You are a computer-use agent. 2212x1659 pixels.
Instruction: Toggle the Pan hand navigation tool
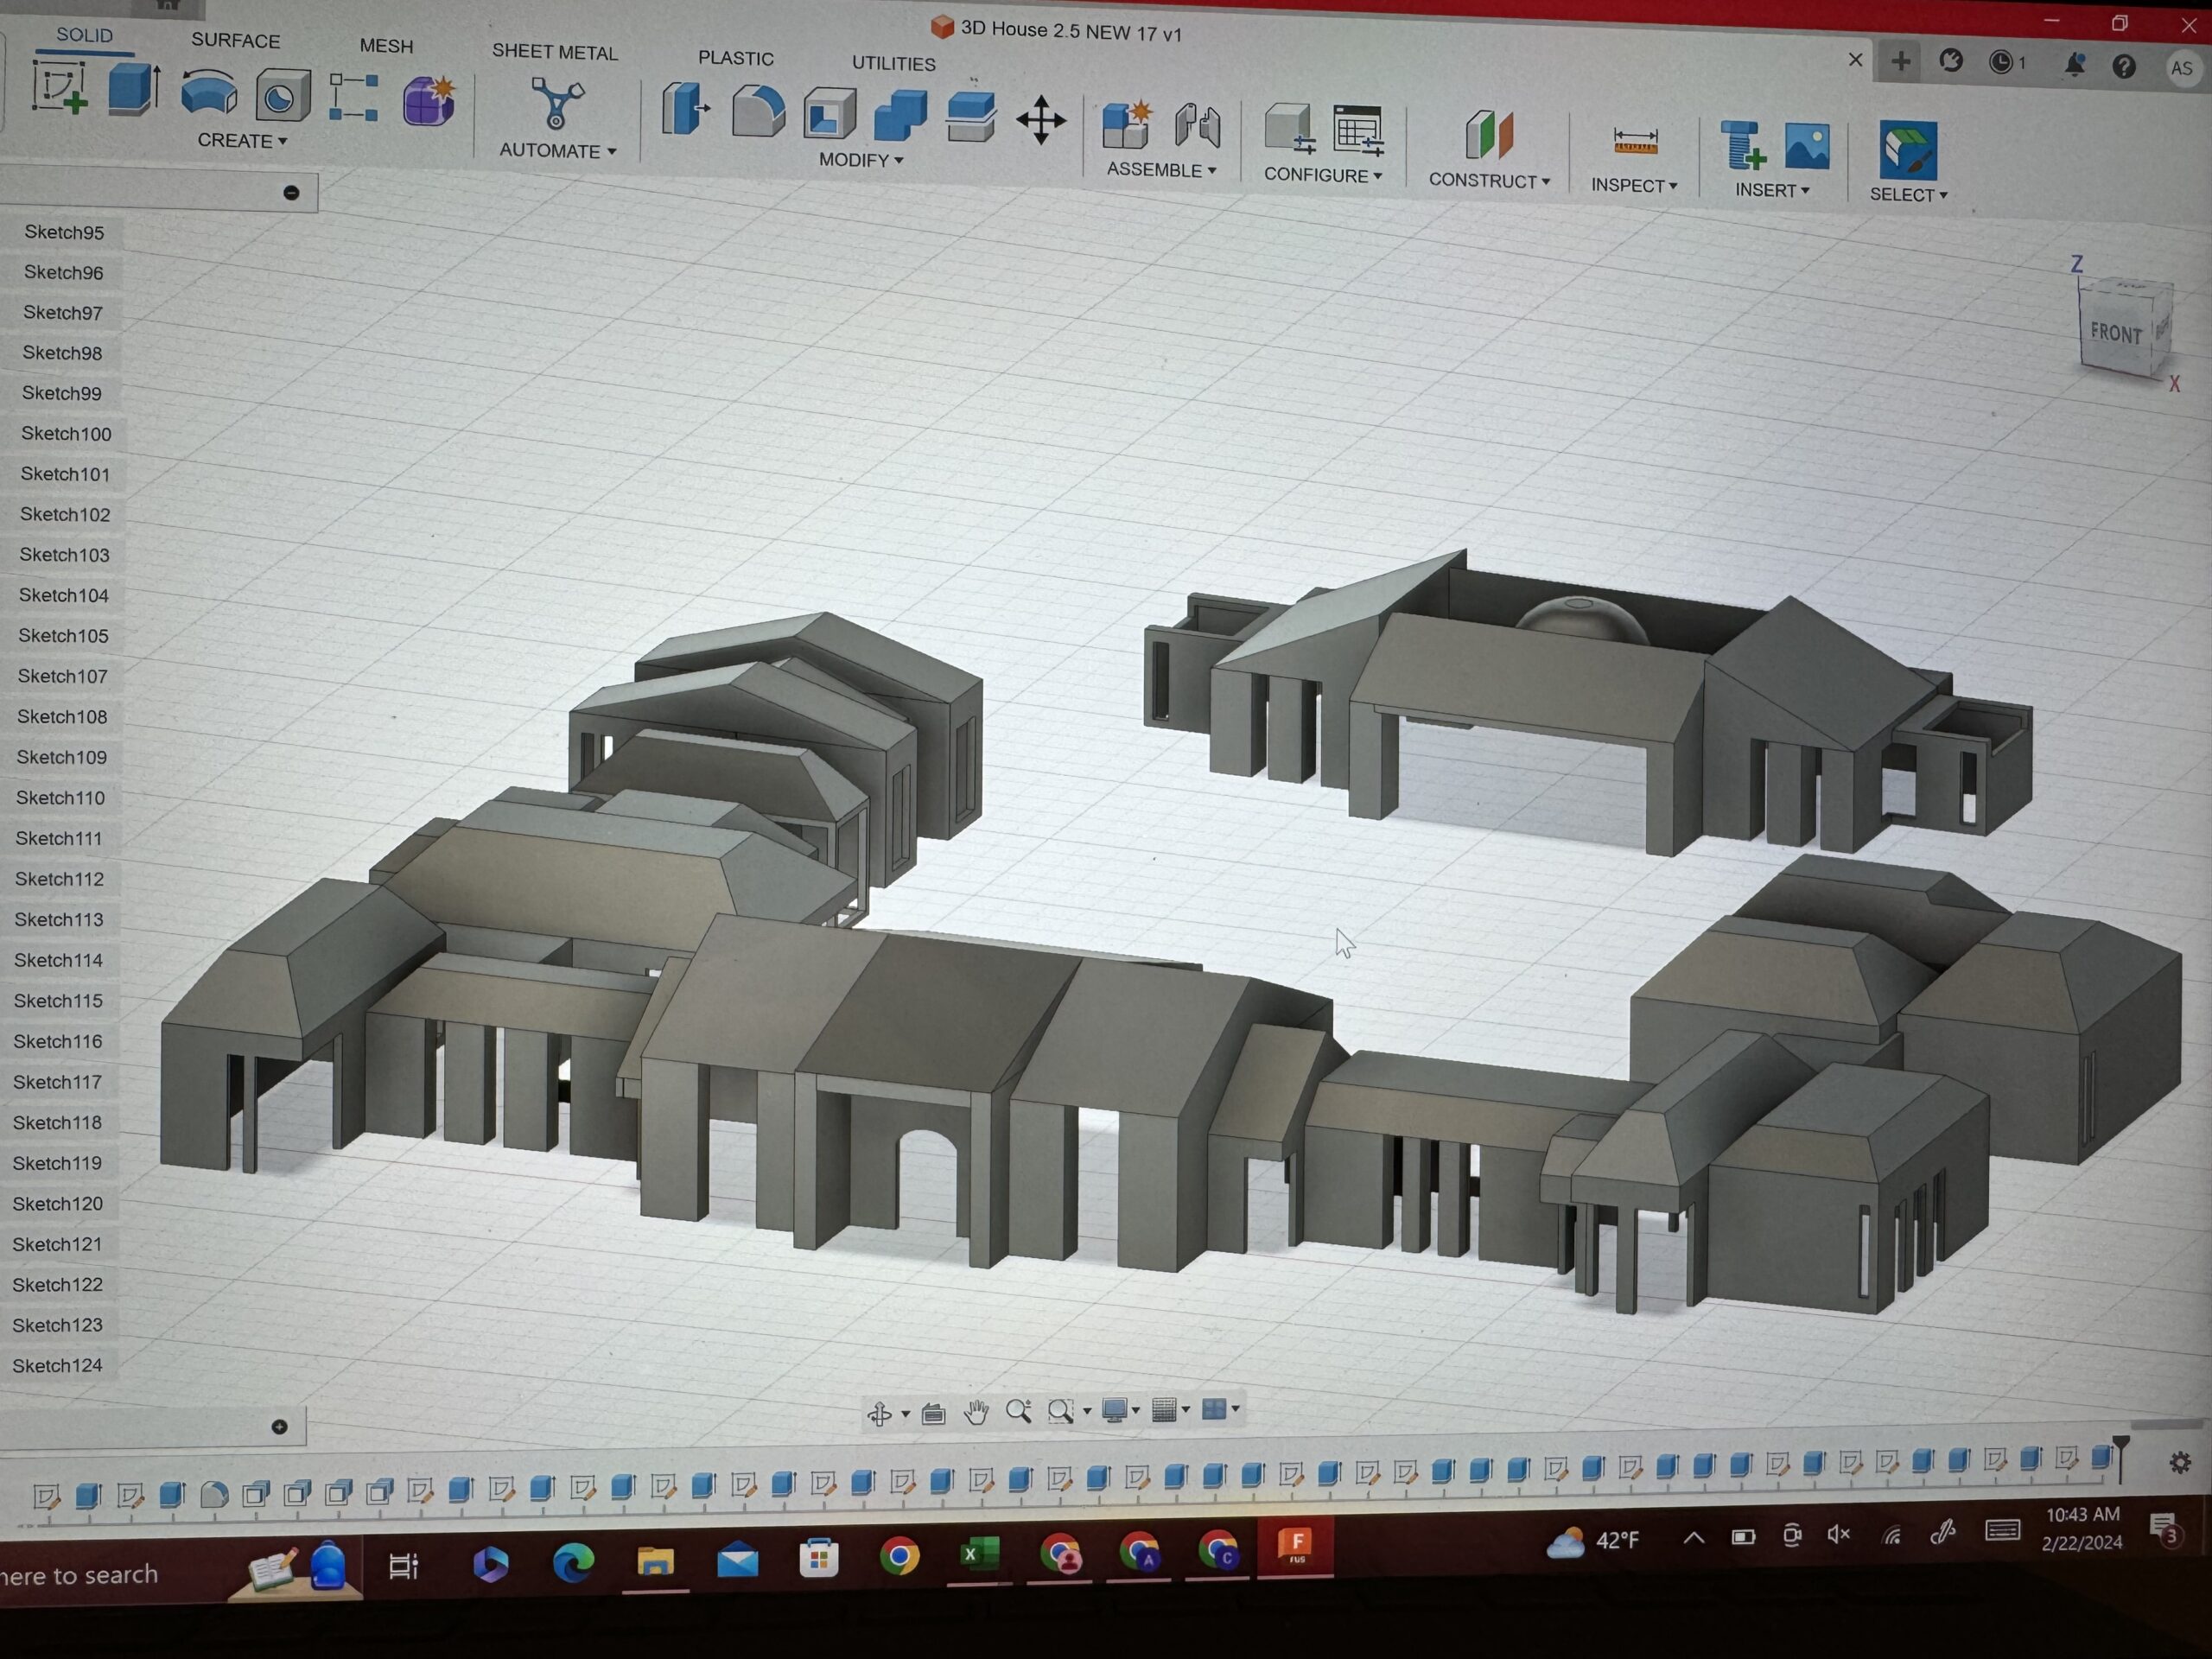(x=976, y=1411)
